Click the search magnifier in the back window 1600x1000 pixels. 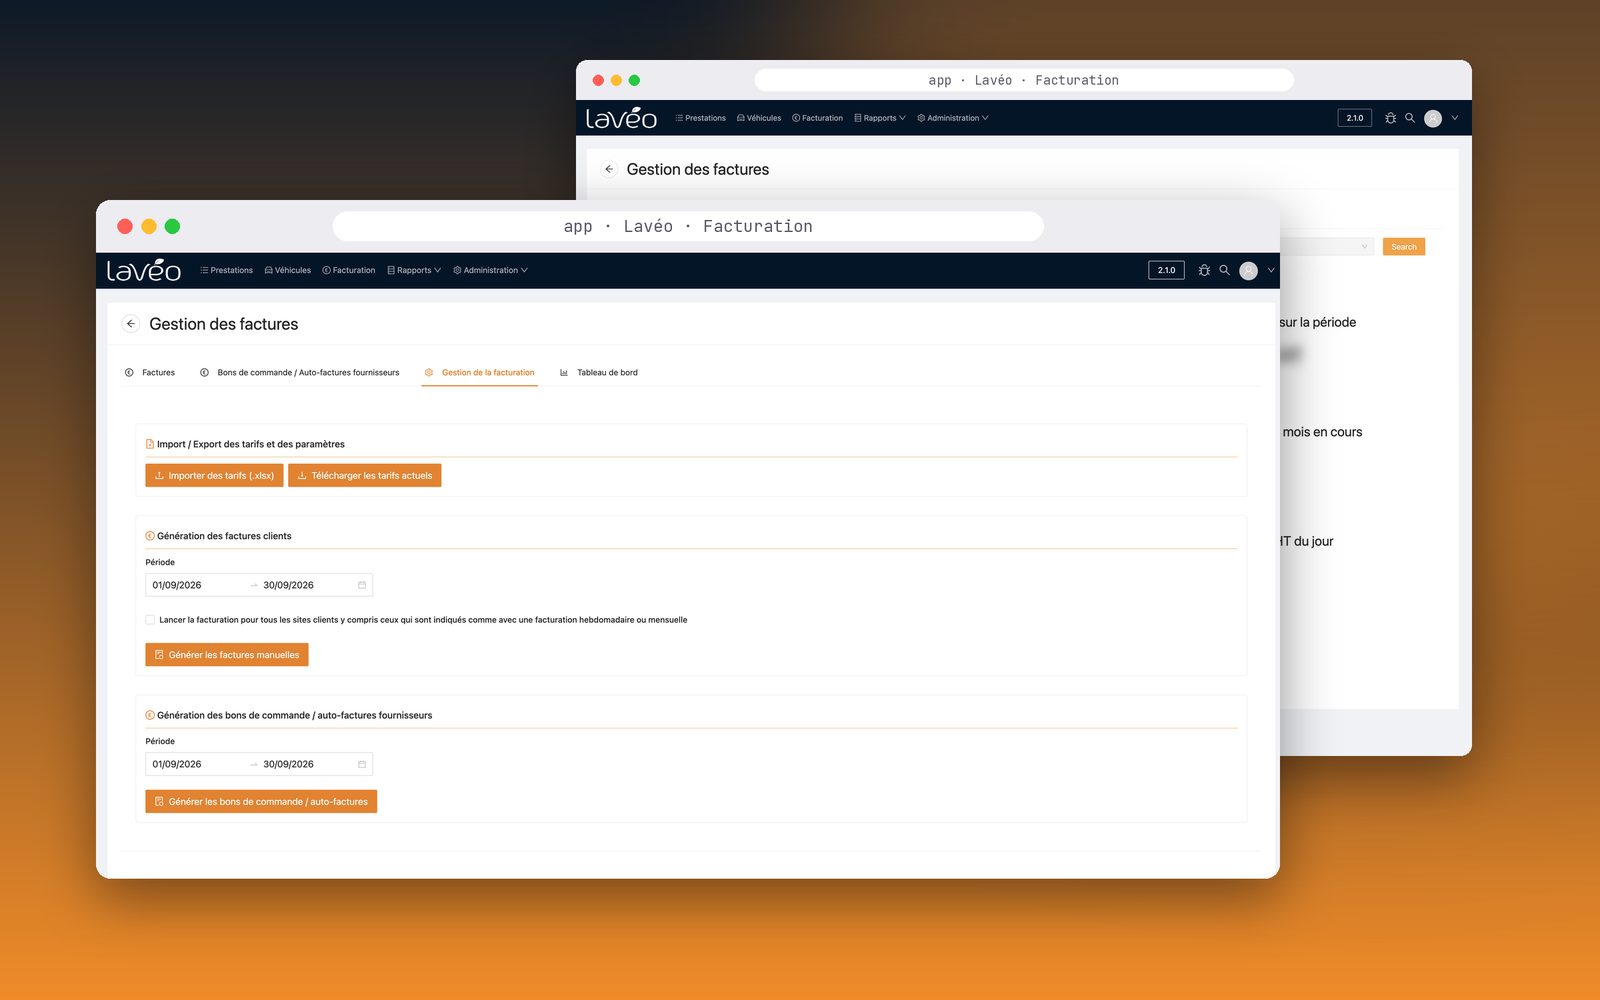[1410, 118]
